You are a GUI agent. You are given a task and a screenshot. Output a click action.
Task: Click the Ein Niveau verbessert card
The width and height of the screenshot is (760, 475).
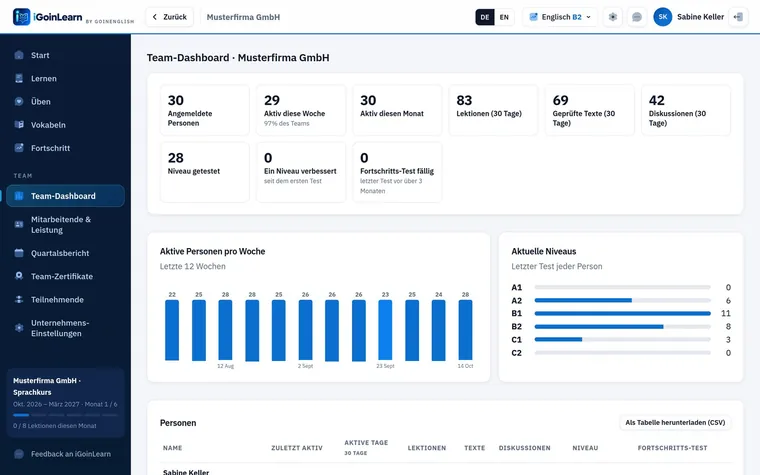(x=301, y=172)
